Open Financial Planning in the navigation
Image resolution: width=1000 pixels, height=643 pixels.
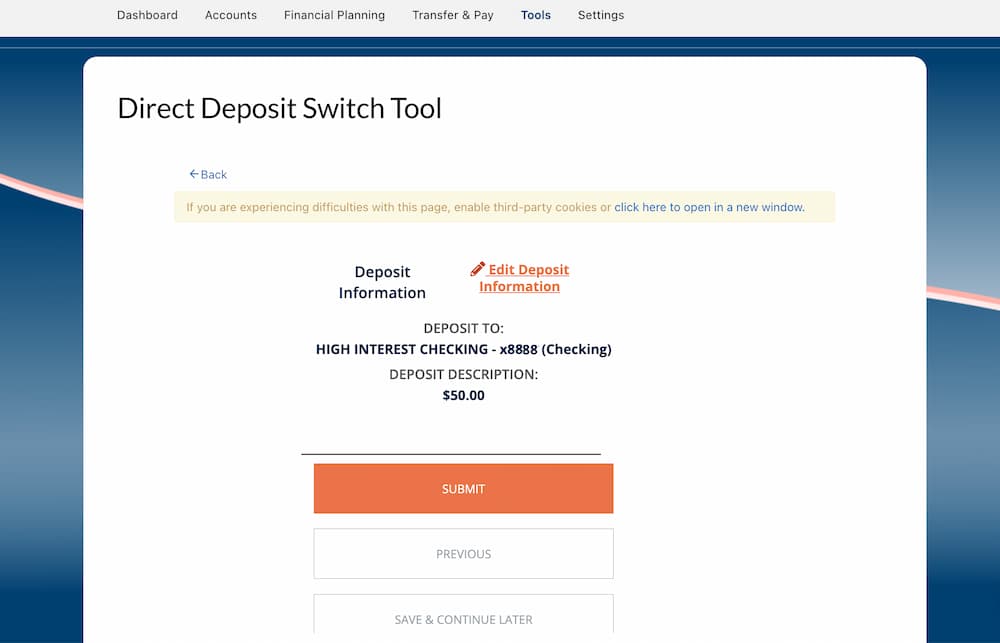334,15
